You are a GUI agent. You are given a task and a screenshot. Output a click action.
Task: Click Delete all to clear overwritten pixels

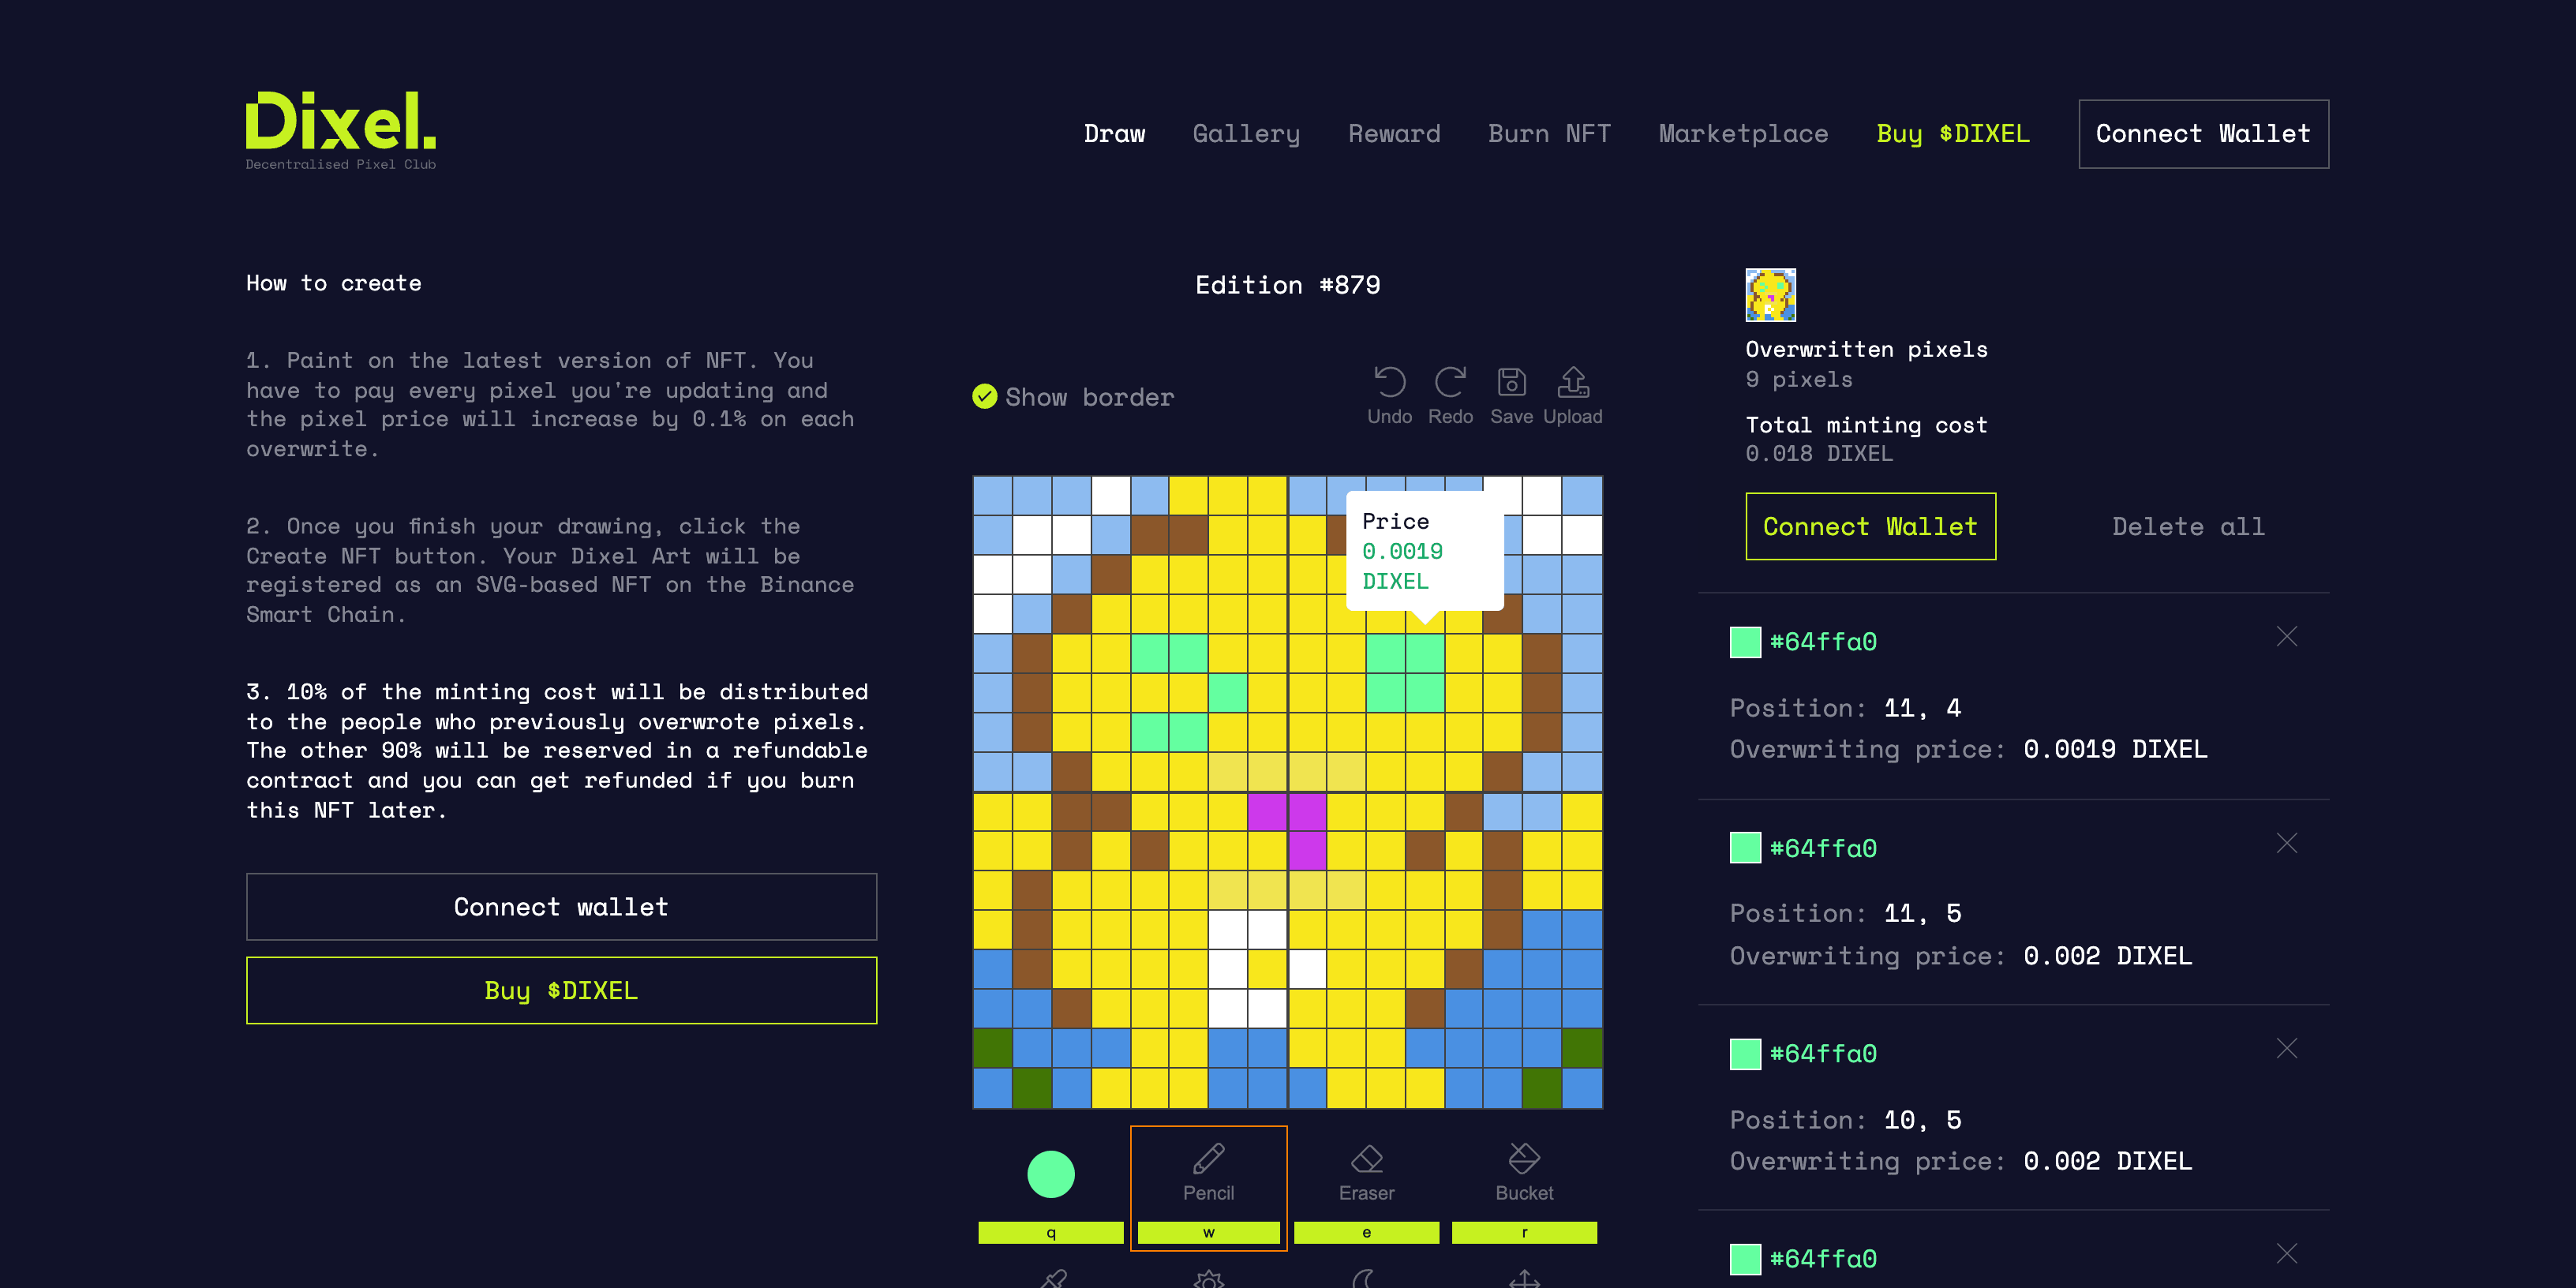click(2188, 526)
